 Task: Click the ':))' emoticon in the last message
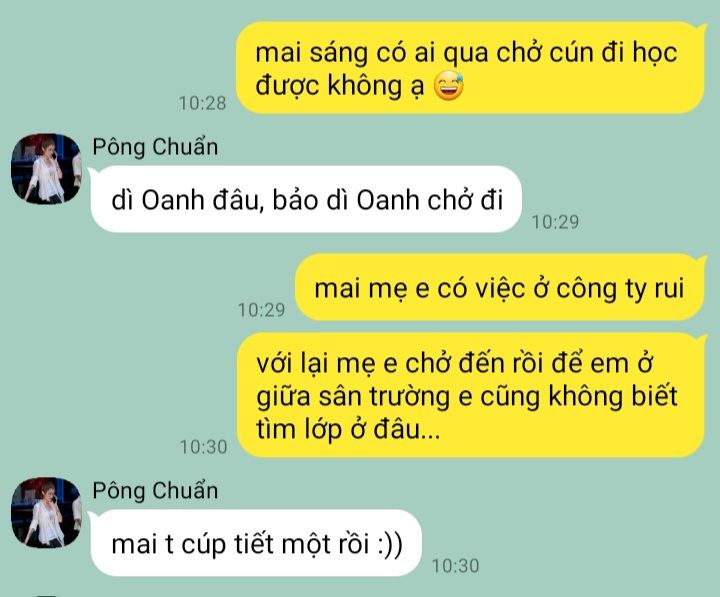point(390,544)
